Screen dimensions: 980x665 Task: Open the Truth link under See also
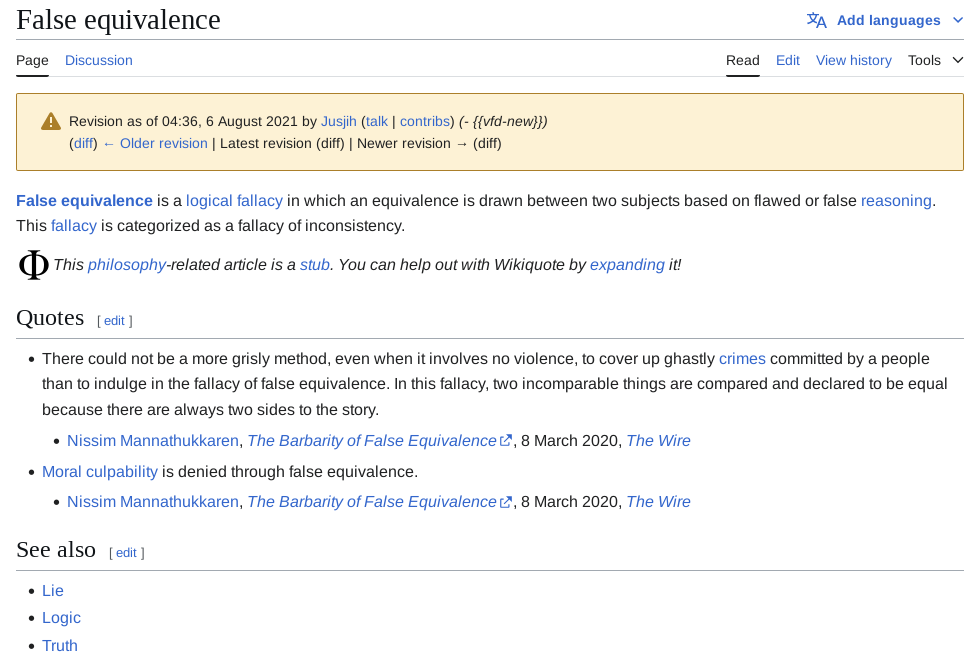click(60, 646)
